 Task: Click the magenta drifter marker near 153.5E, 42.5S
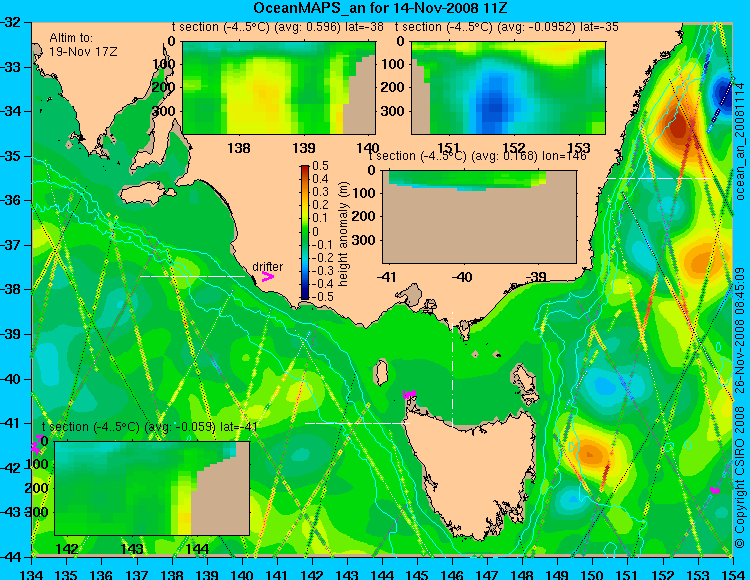coord(715,490)
